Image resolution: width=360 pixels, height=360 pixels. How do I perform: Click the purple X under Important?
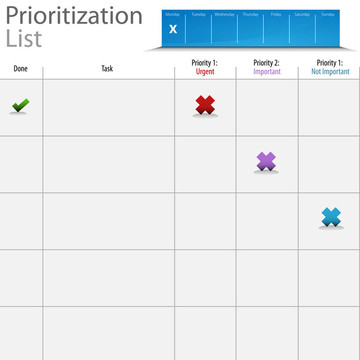point(266,161)
